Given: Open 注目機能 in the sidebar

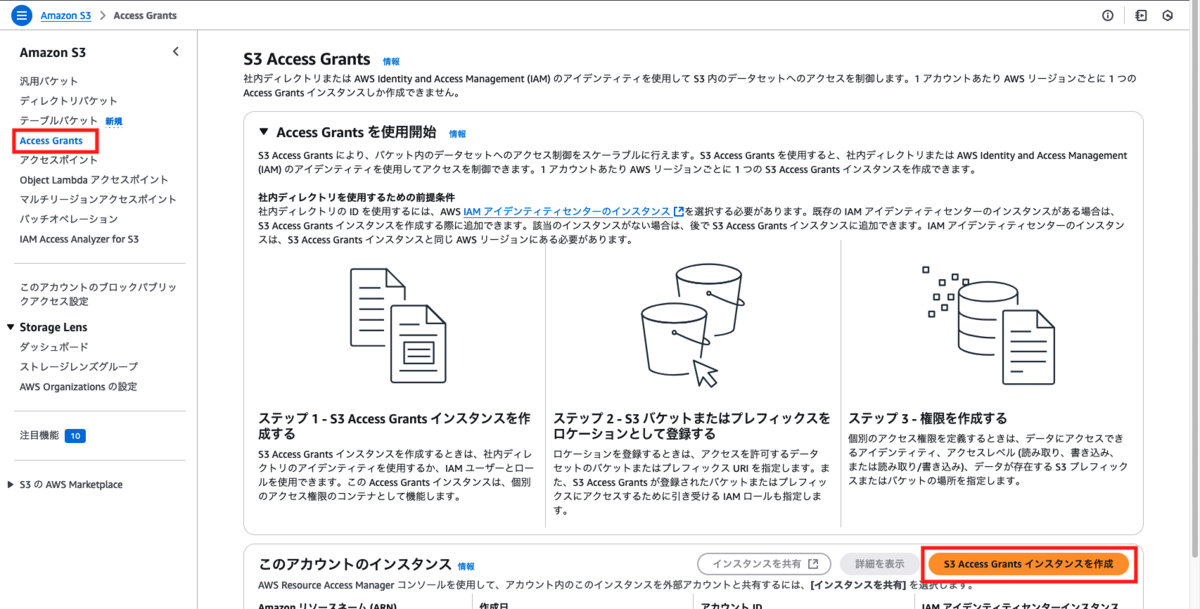Looking at the screenshot, I should pos(39,436).
